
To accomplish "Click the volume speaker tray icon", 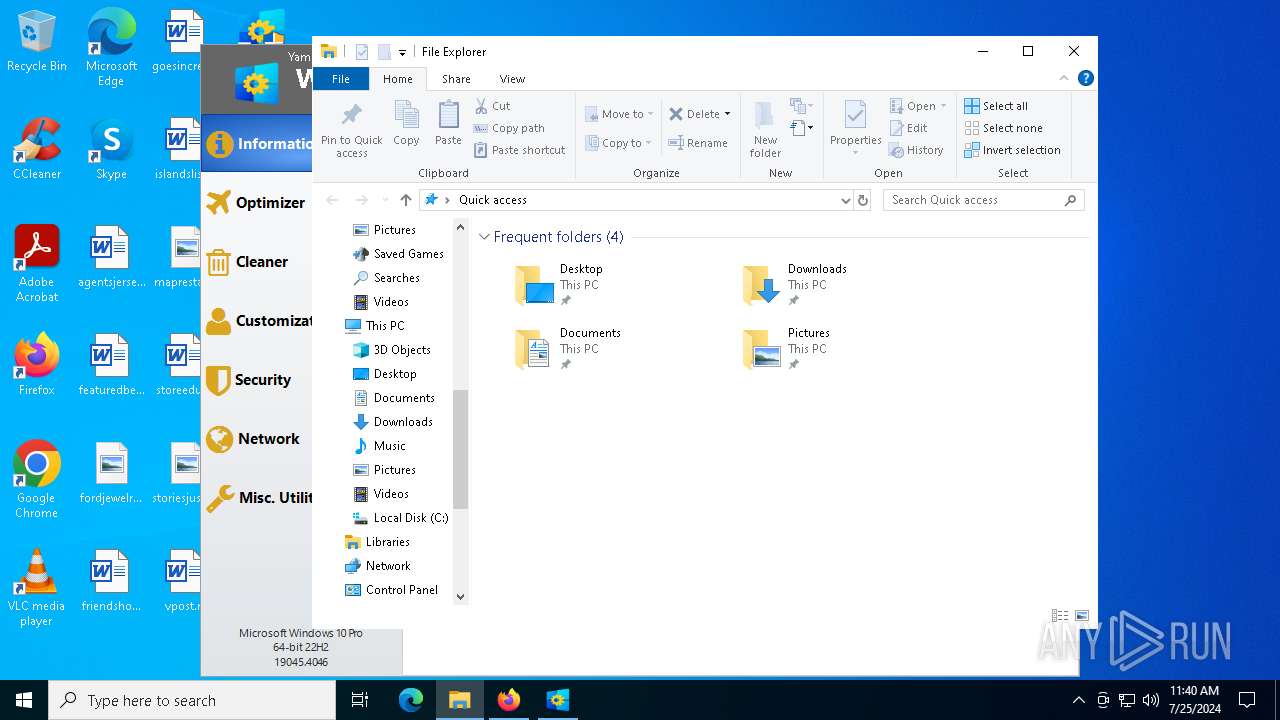I will (1150, 700).
